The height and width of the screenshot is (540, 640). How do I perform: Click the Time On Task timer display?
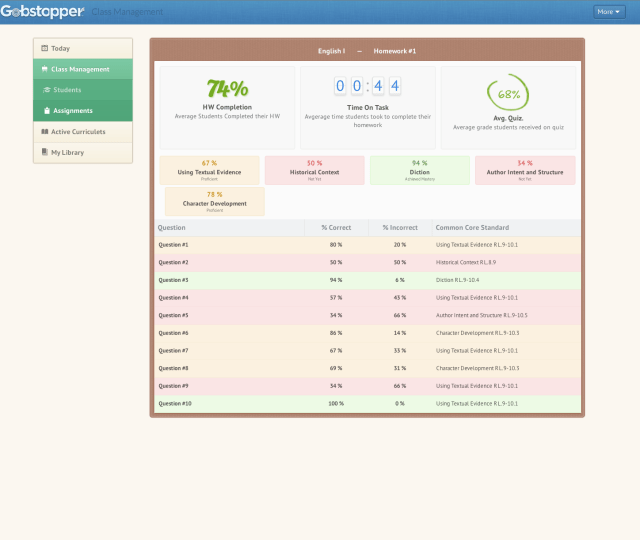point(367,86)
